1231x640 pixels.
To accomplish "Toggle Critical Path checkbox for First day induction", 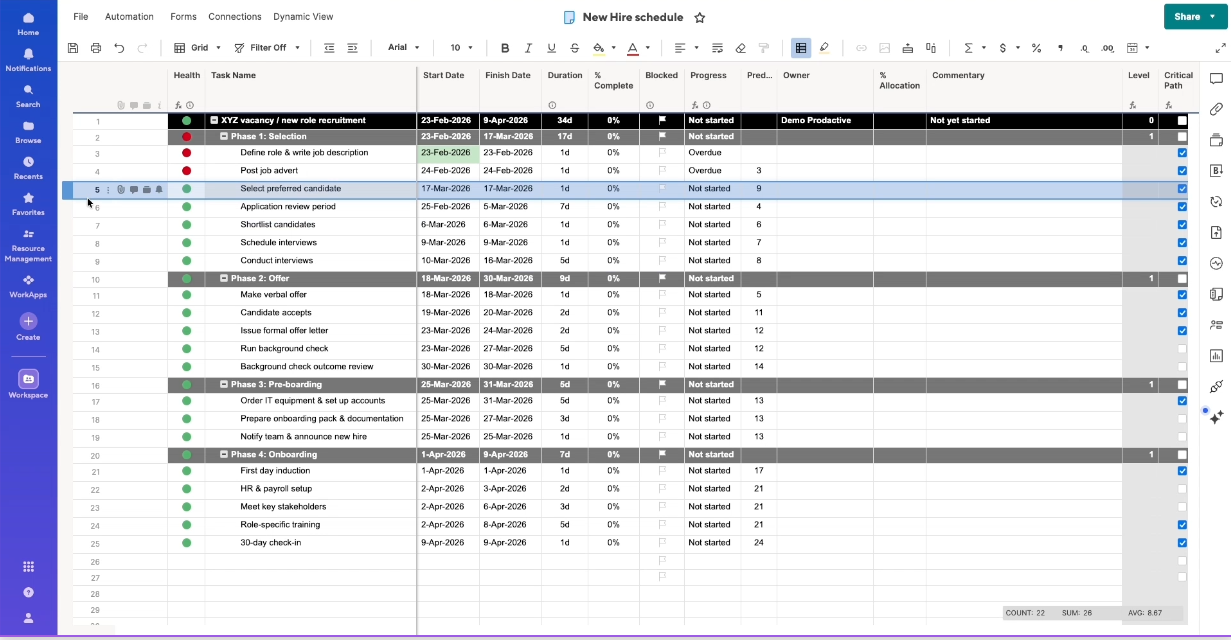I will pos(1182,471).
